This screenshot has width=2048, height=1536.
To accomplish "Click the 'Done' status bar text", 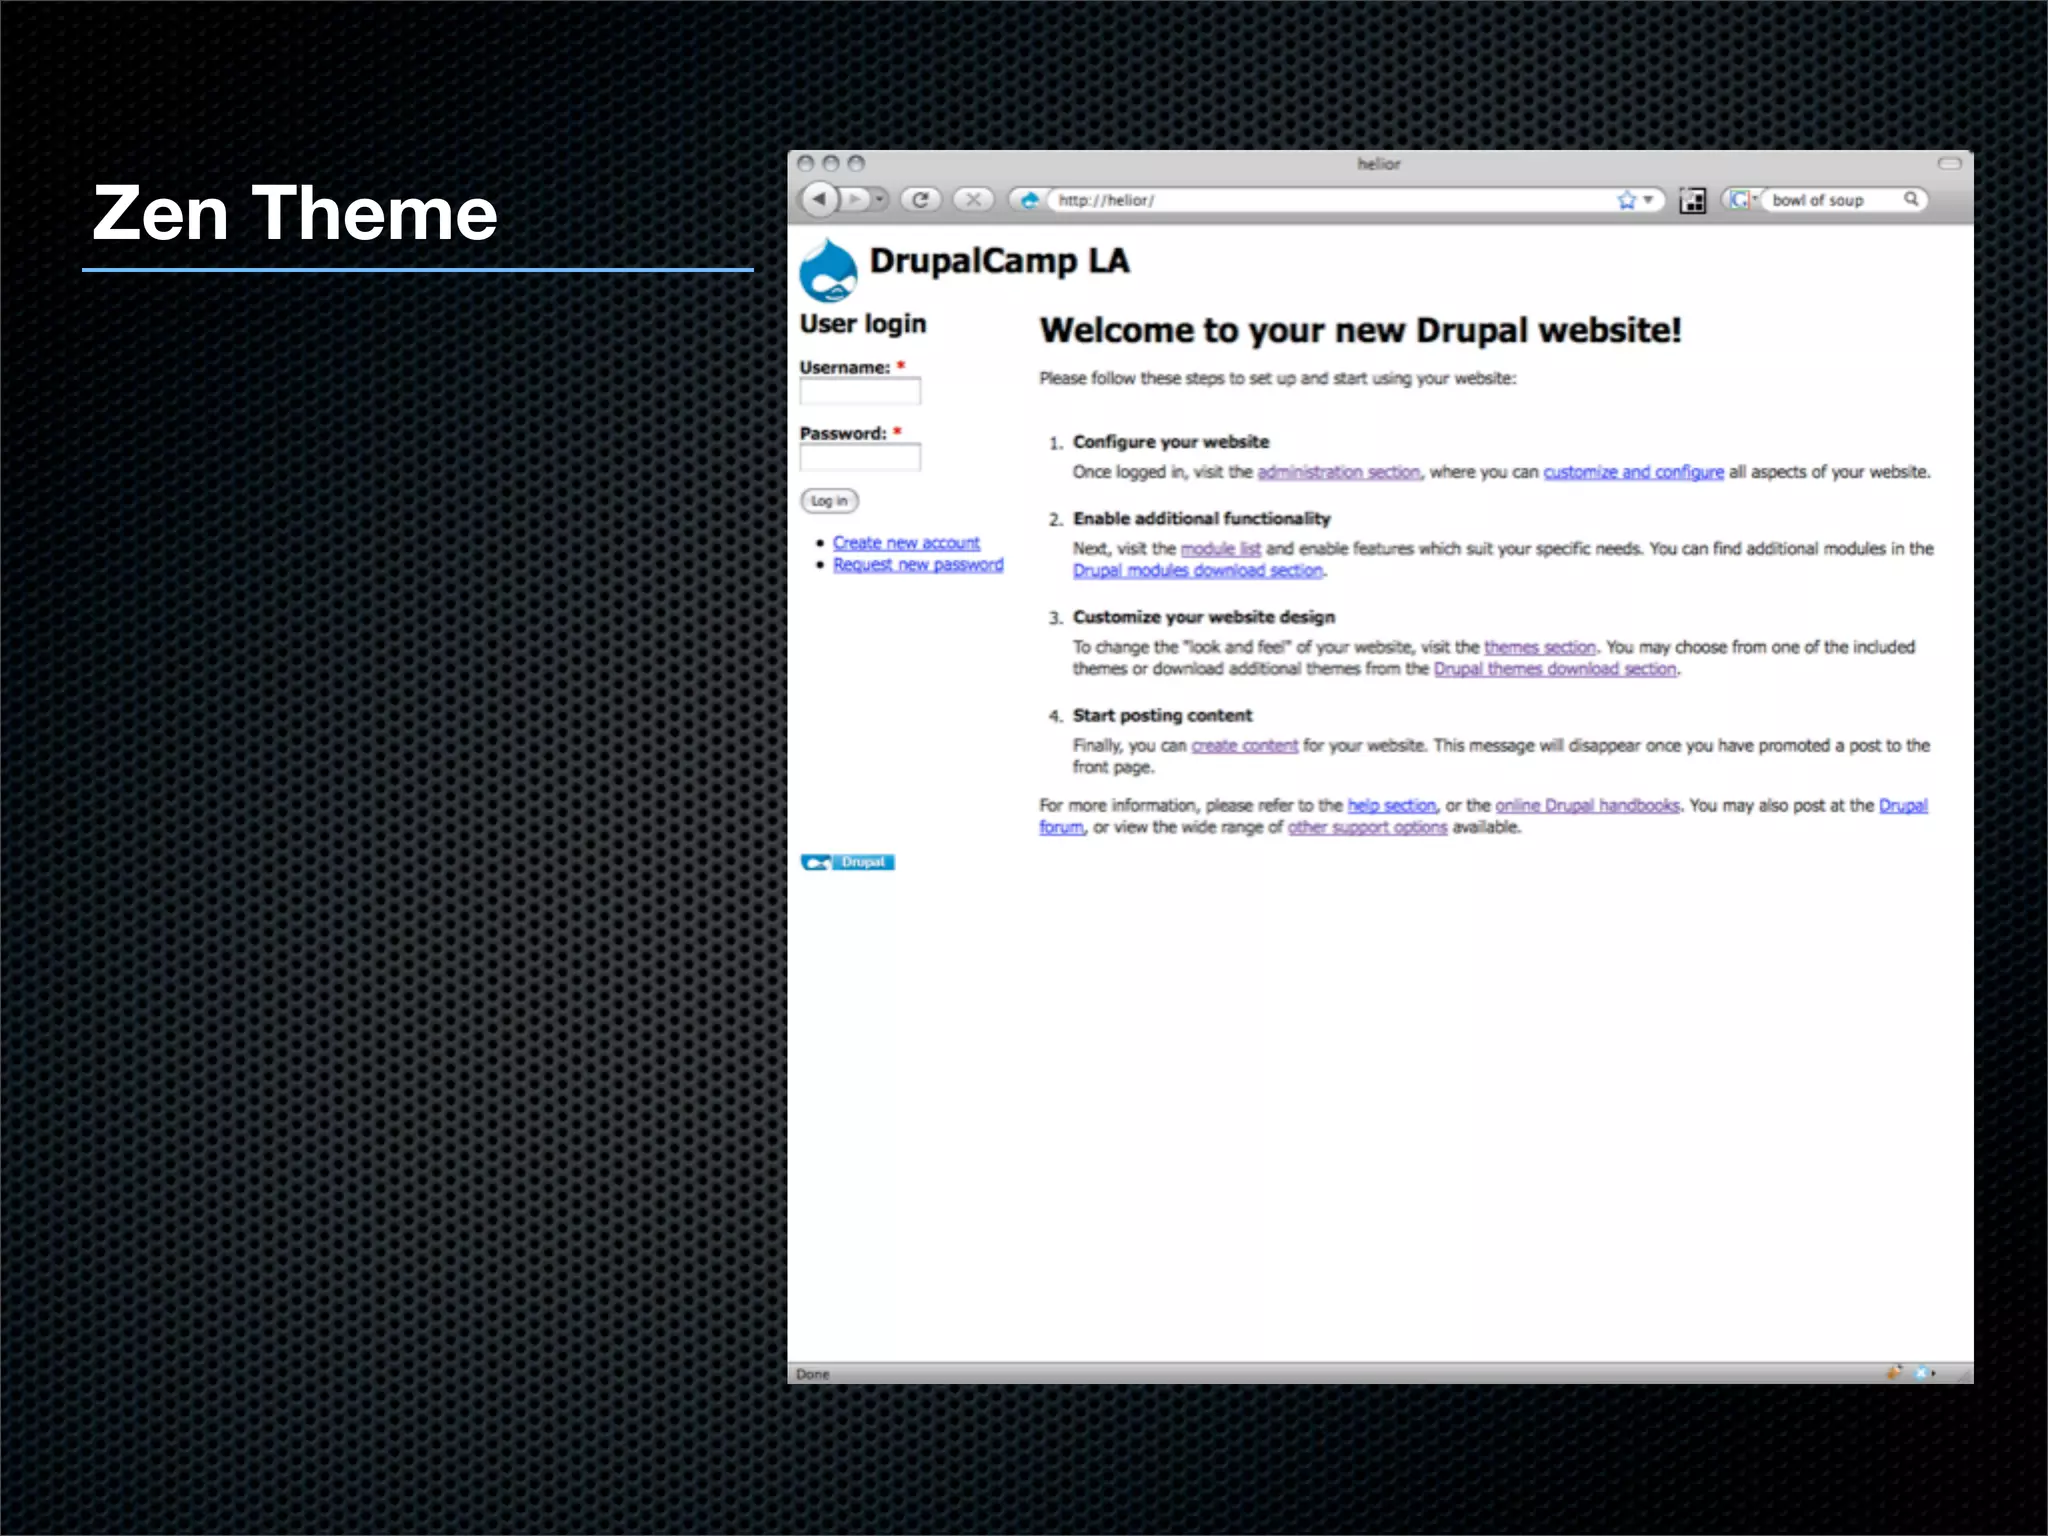I will 812,1374.
